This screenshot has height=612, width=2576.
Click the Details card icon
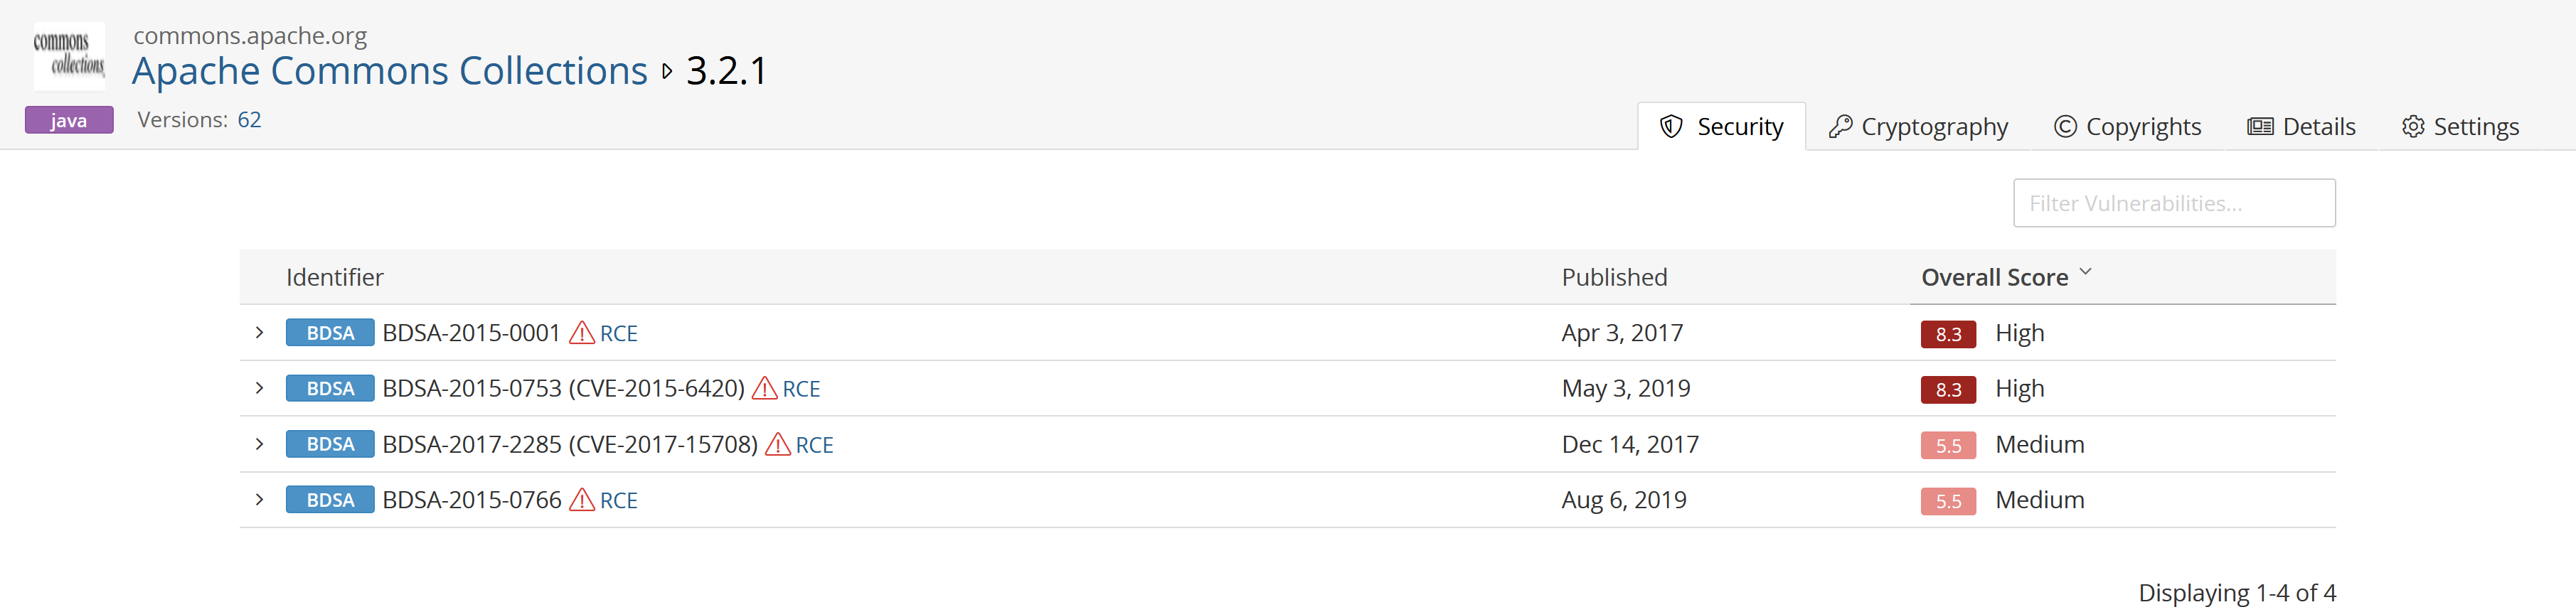coord(2260,126)
